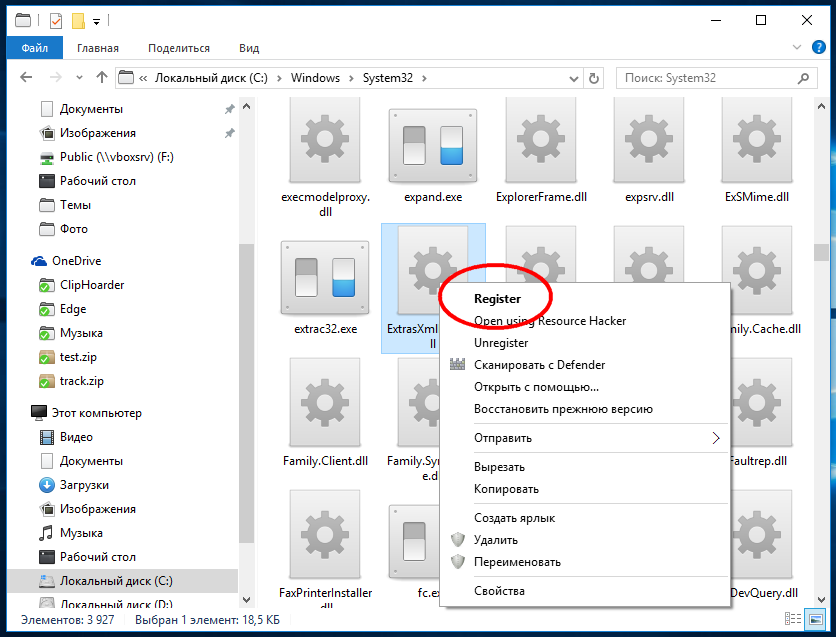The height and width of the screenshot is (637, 836).
Task: Click the shield icon next to Удалить
Action: [459, 540]
